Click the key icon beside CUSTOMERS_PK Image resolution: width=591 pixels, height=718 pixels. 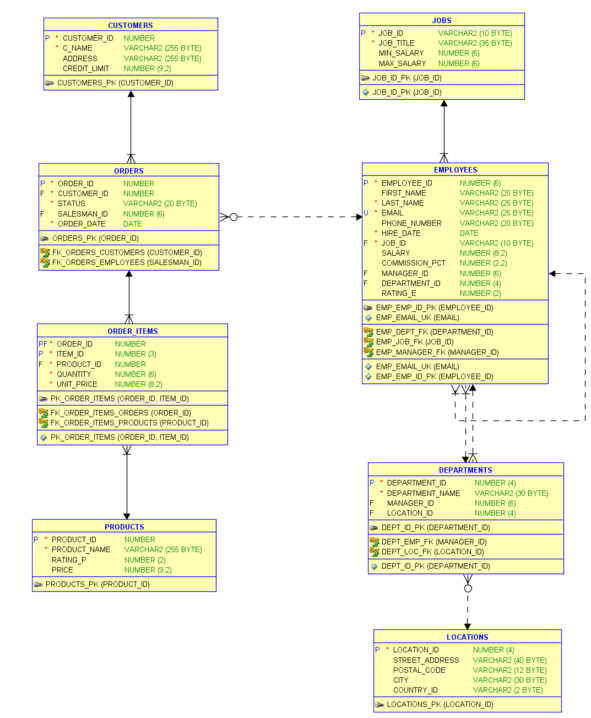pyautogui.click(x=49, y=83)
